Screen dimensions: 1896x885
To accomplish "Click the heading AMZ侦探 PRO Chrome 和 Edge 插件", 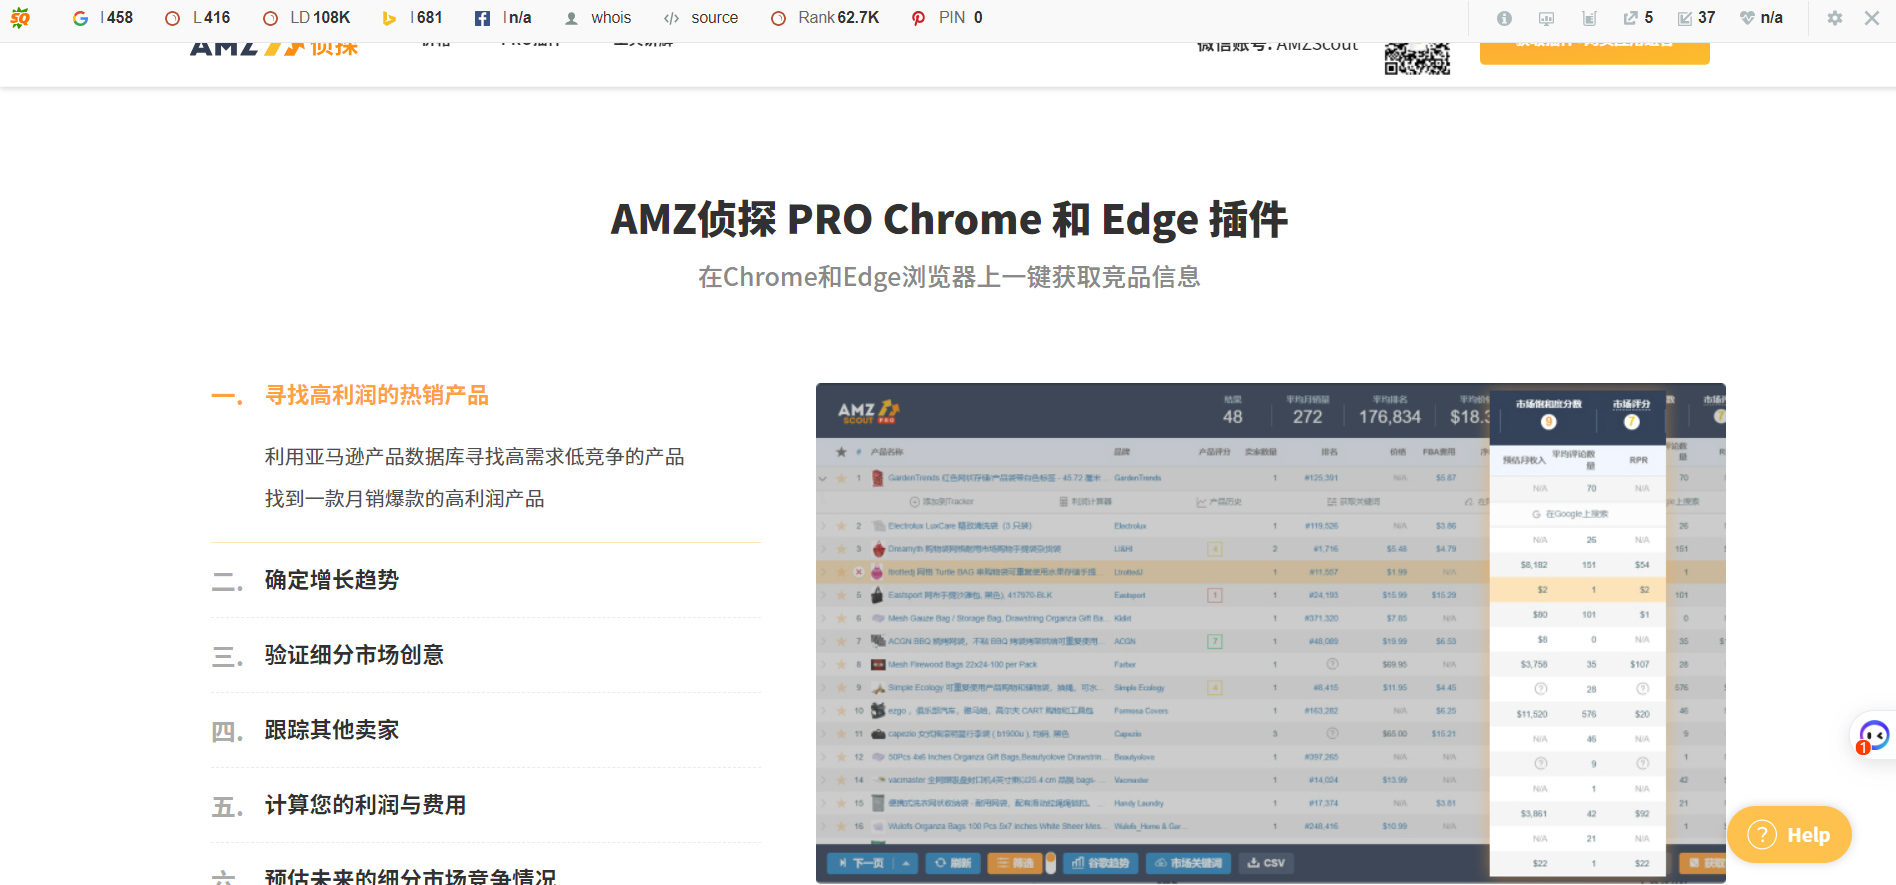I will click(949, 219).
